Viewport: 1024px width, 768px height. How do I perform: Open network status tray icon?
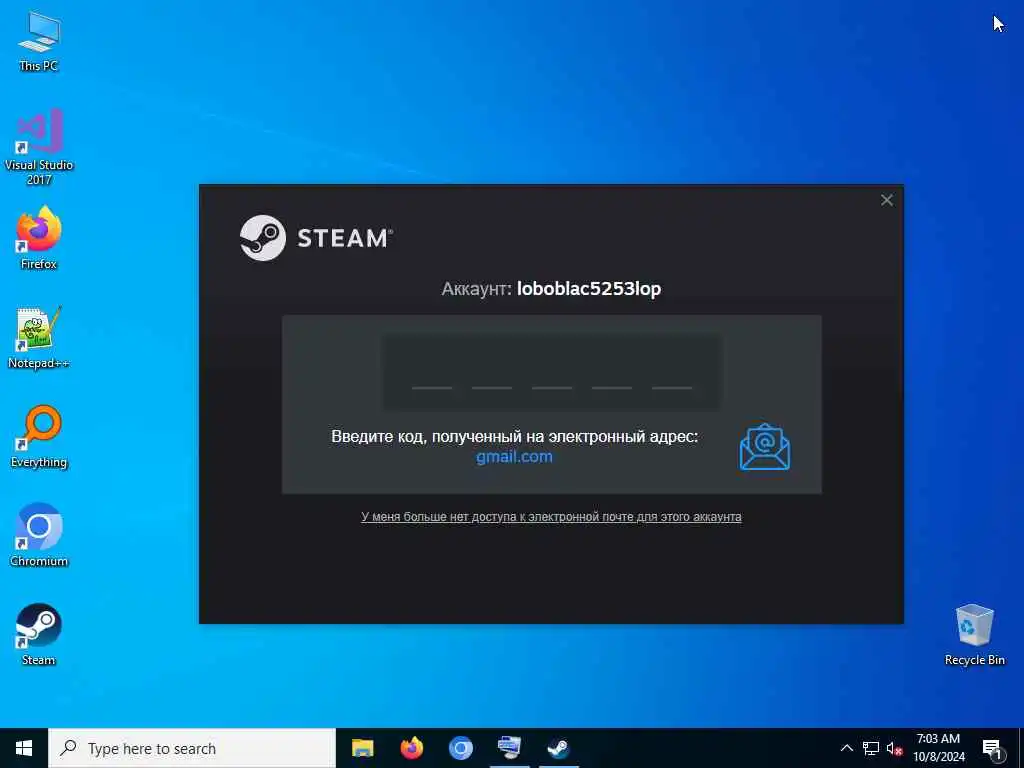tap(871, 748)
